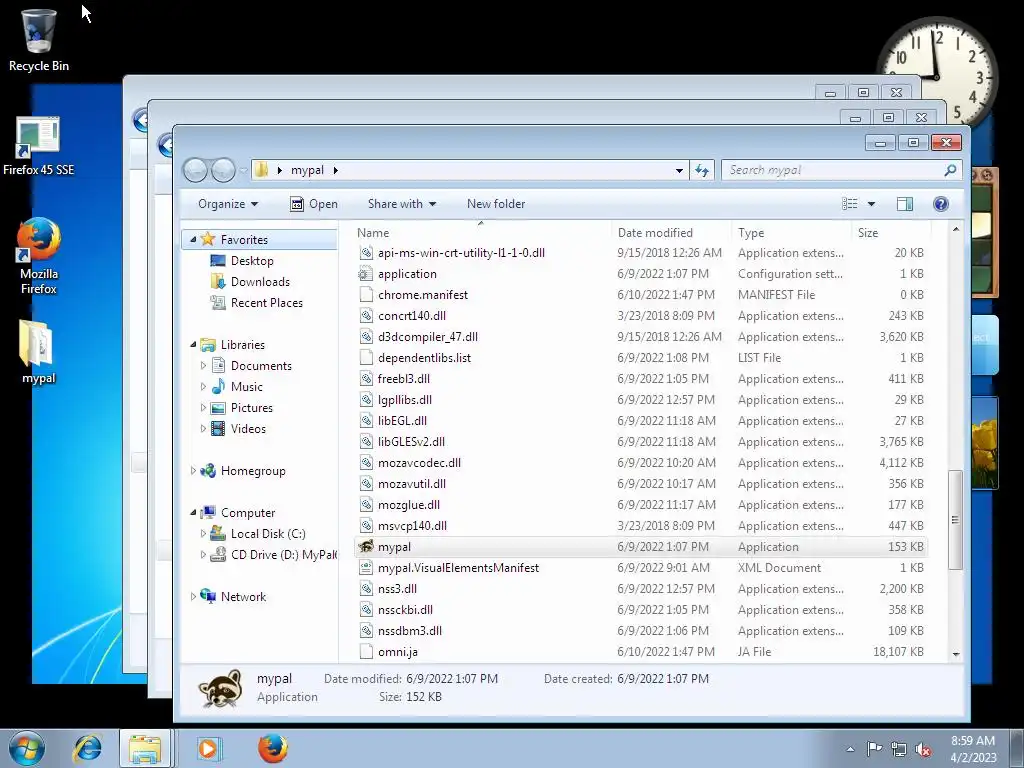1024x768 pixels.
Task: Open the Action Center flag icon
Action: click(x=874, y=749)
